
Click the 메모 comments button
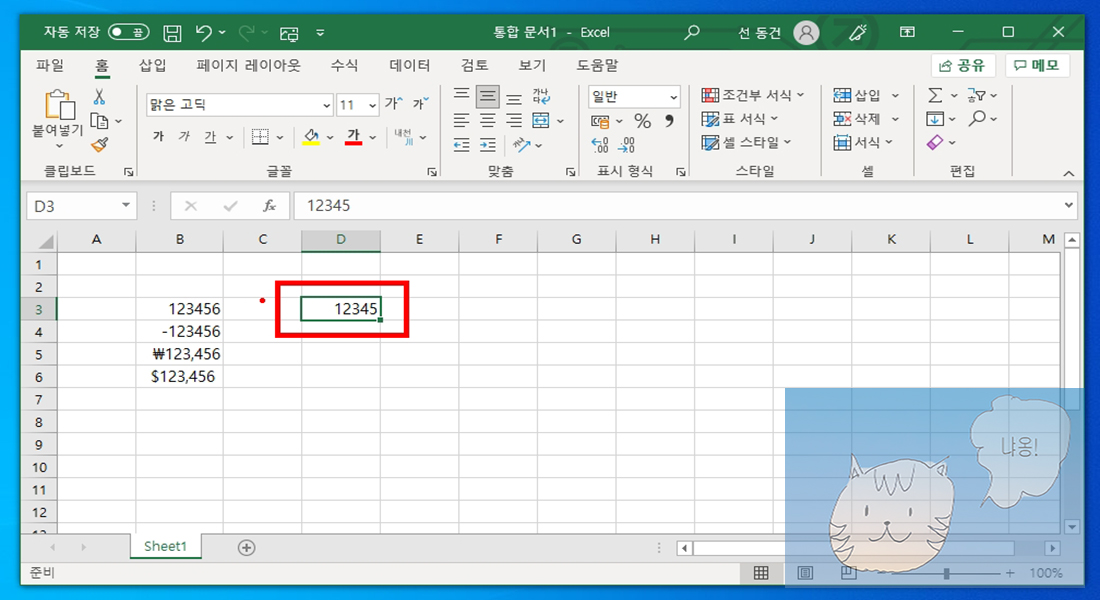click(1037, 65)
